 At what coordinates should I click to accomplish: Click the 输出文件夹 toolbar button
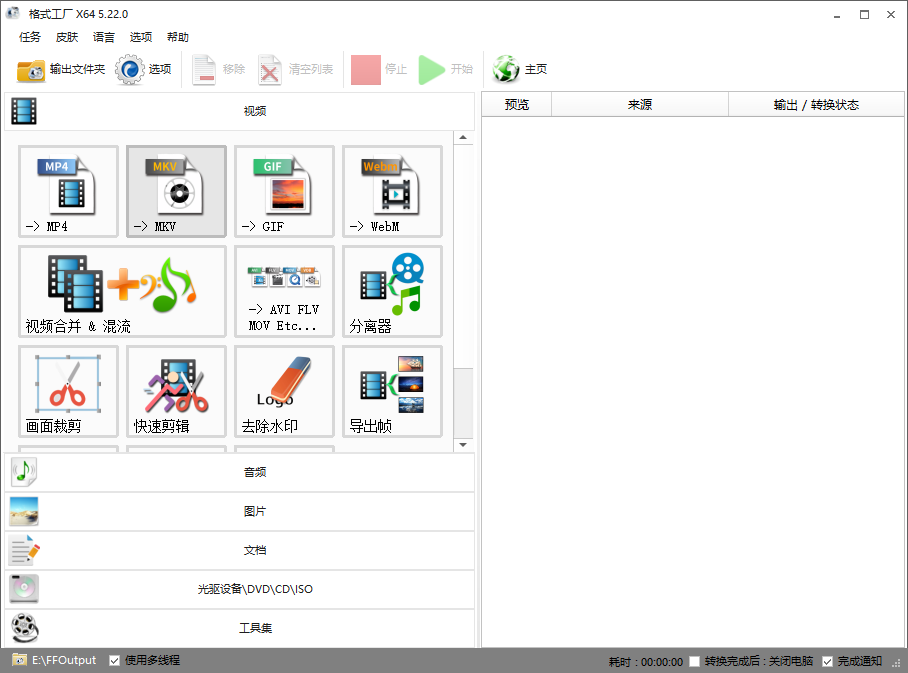(x=61, y=70)
